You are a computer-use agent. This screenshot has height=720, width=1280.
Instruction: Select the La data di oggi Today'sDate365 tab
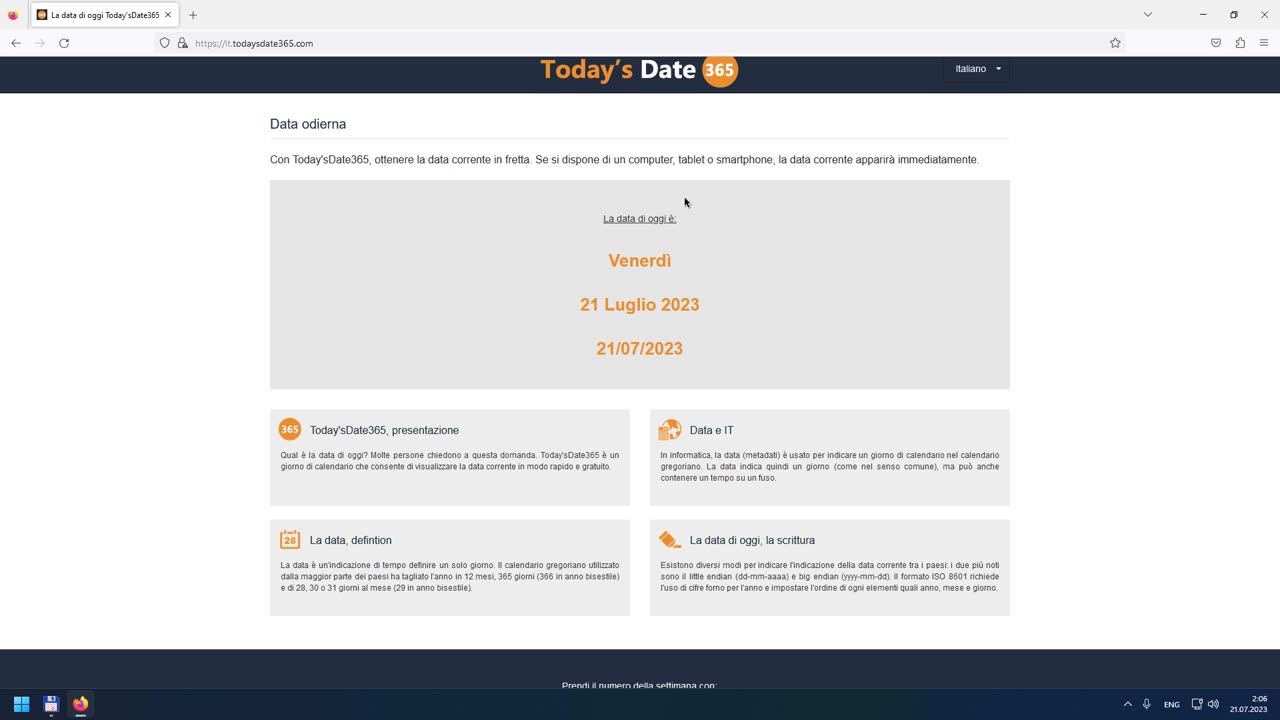tap(105, 15)
